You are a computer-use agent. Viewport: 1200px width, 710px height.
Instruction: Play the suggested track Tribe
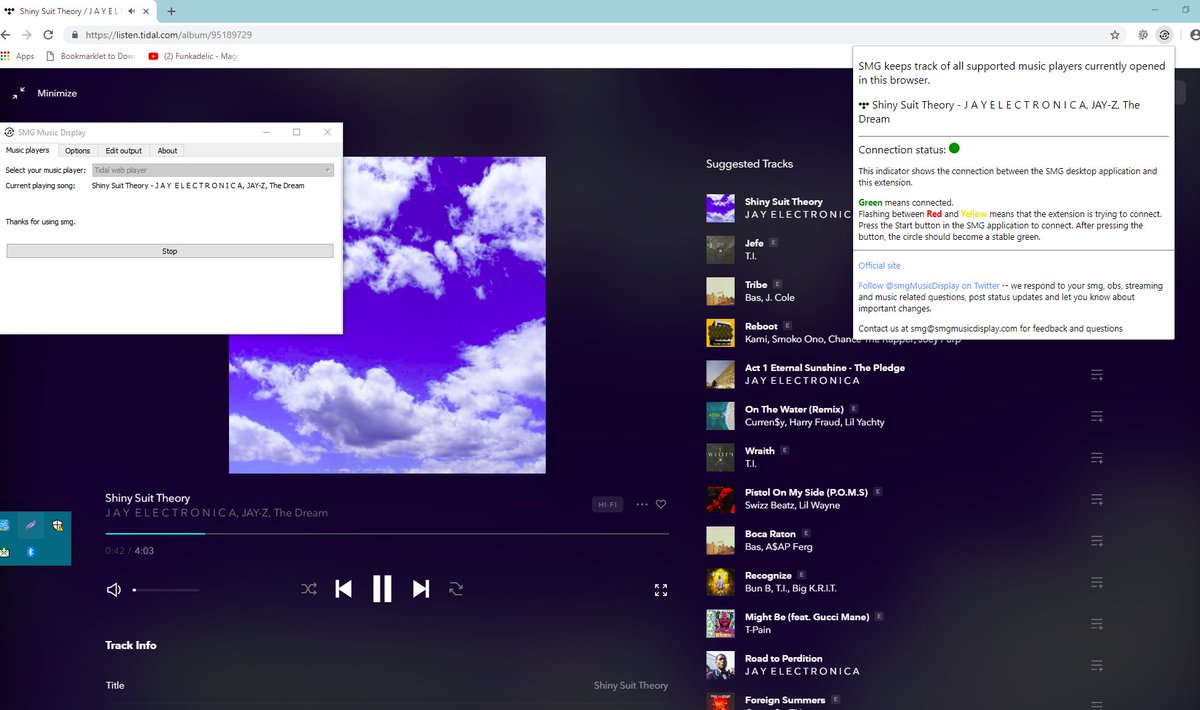tap(756, 284)
